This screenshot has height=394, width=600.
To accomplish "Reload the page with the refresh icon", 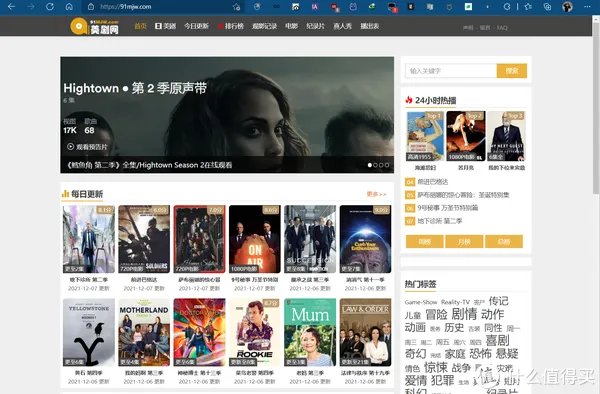I will (x=50, y=7).
